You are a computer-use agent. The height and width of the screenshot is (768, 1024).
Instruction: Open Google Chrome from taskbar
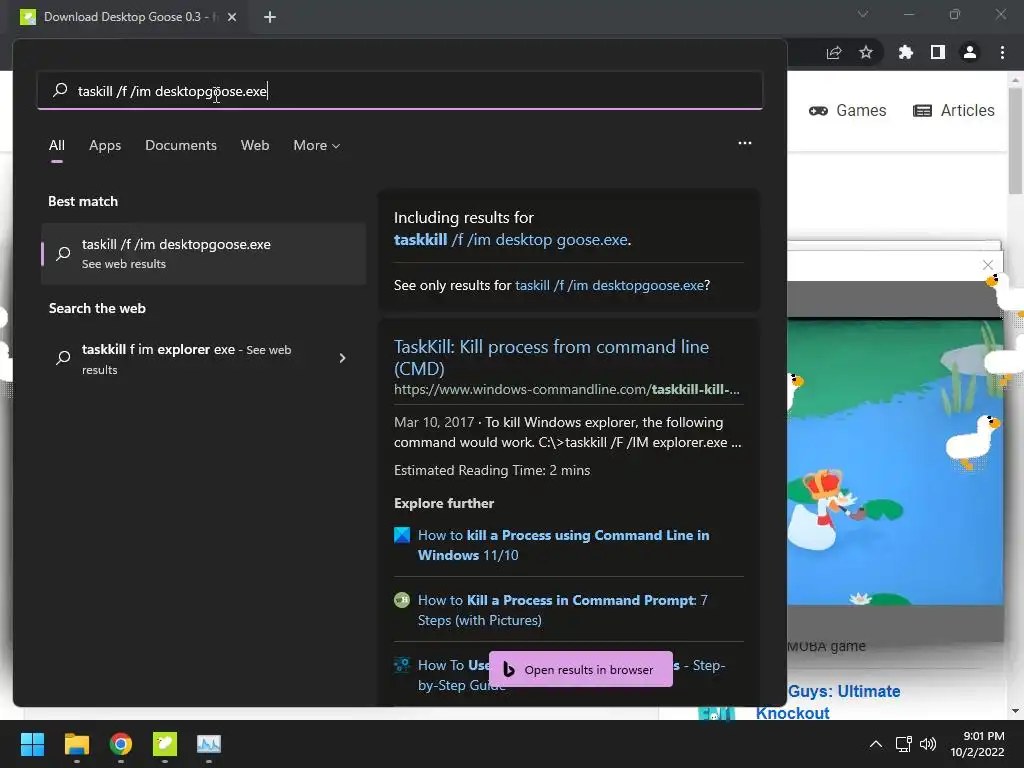121,744
